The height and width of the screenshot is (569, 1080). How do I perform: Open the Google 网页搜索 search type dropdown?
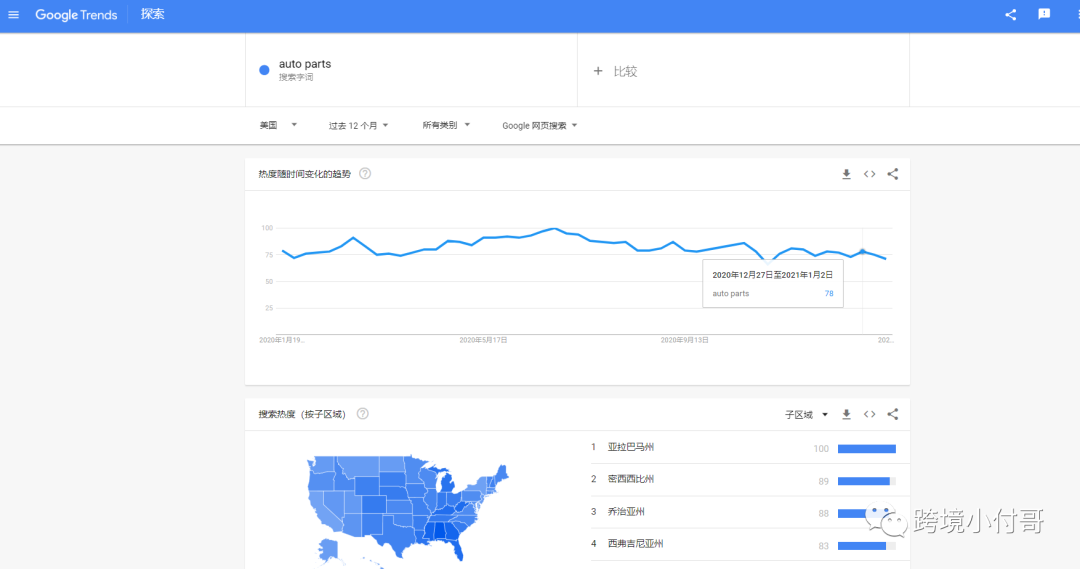point(539,125)
